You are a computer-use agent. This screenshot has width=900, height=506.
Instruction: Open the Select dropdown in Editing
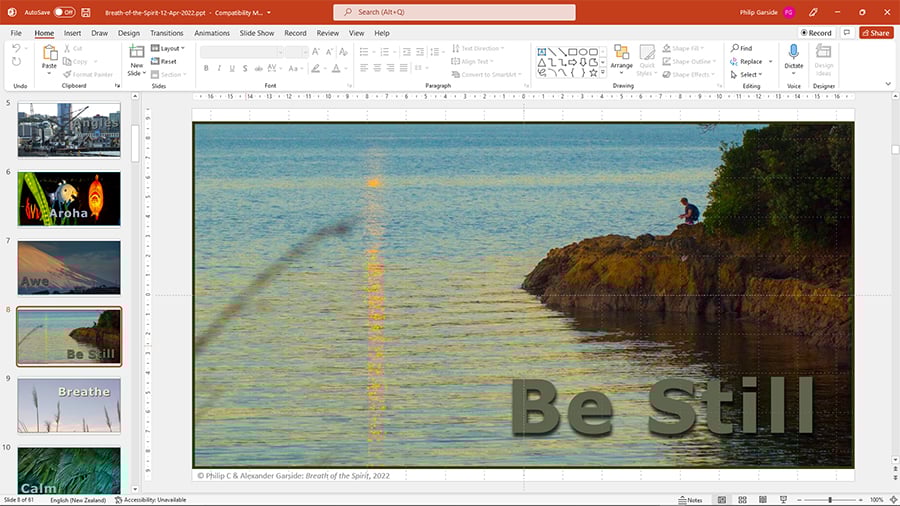coord(746,75)
